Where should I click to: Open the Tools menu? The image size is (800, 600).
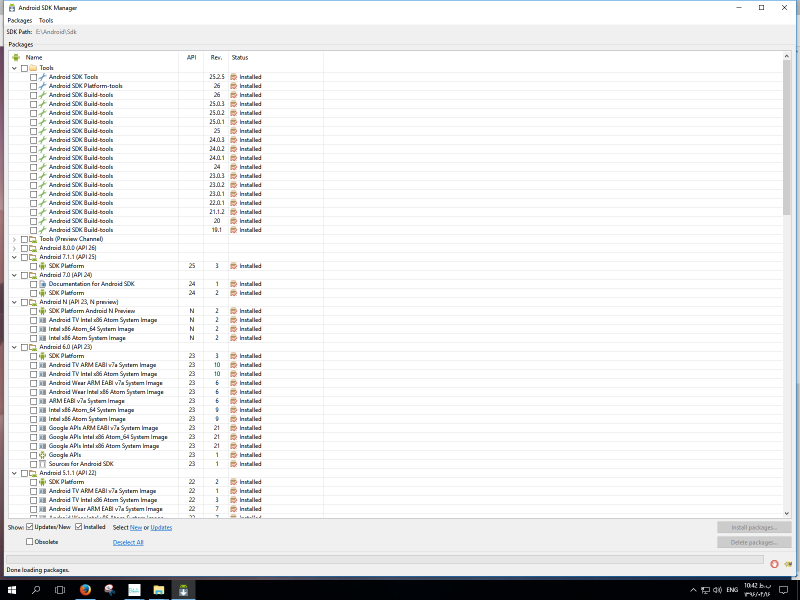46,20
